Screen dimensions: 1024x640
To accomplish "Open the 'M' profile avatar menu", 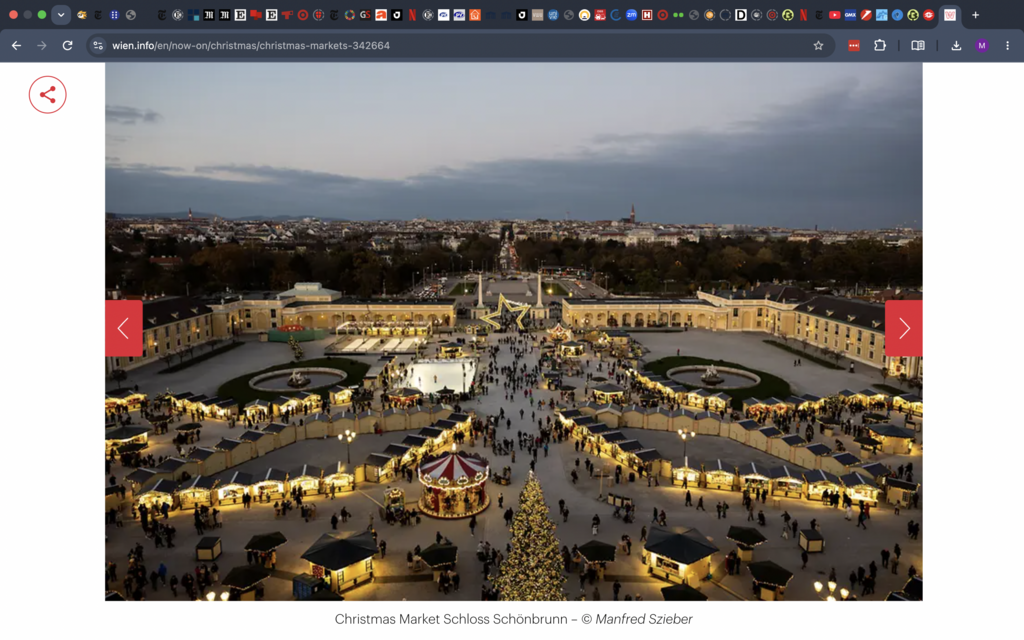I will 982,45.
